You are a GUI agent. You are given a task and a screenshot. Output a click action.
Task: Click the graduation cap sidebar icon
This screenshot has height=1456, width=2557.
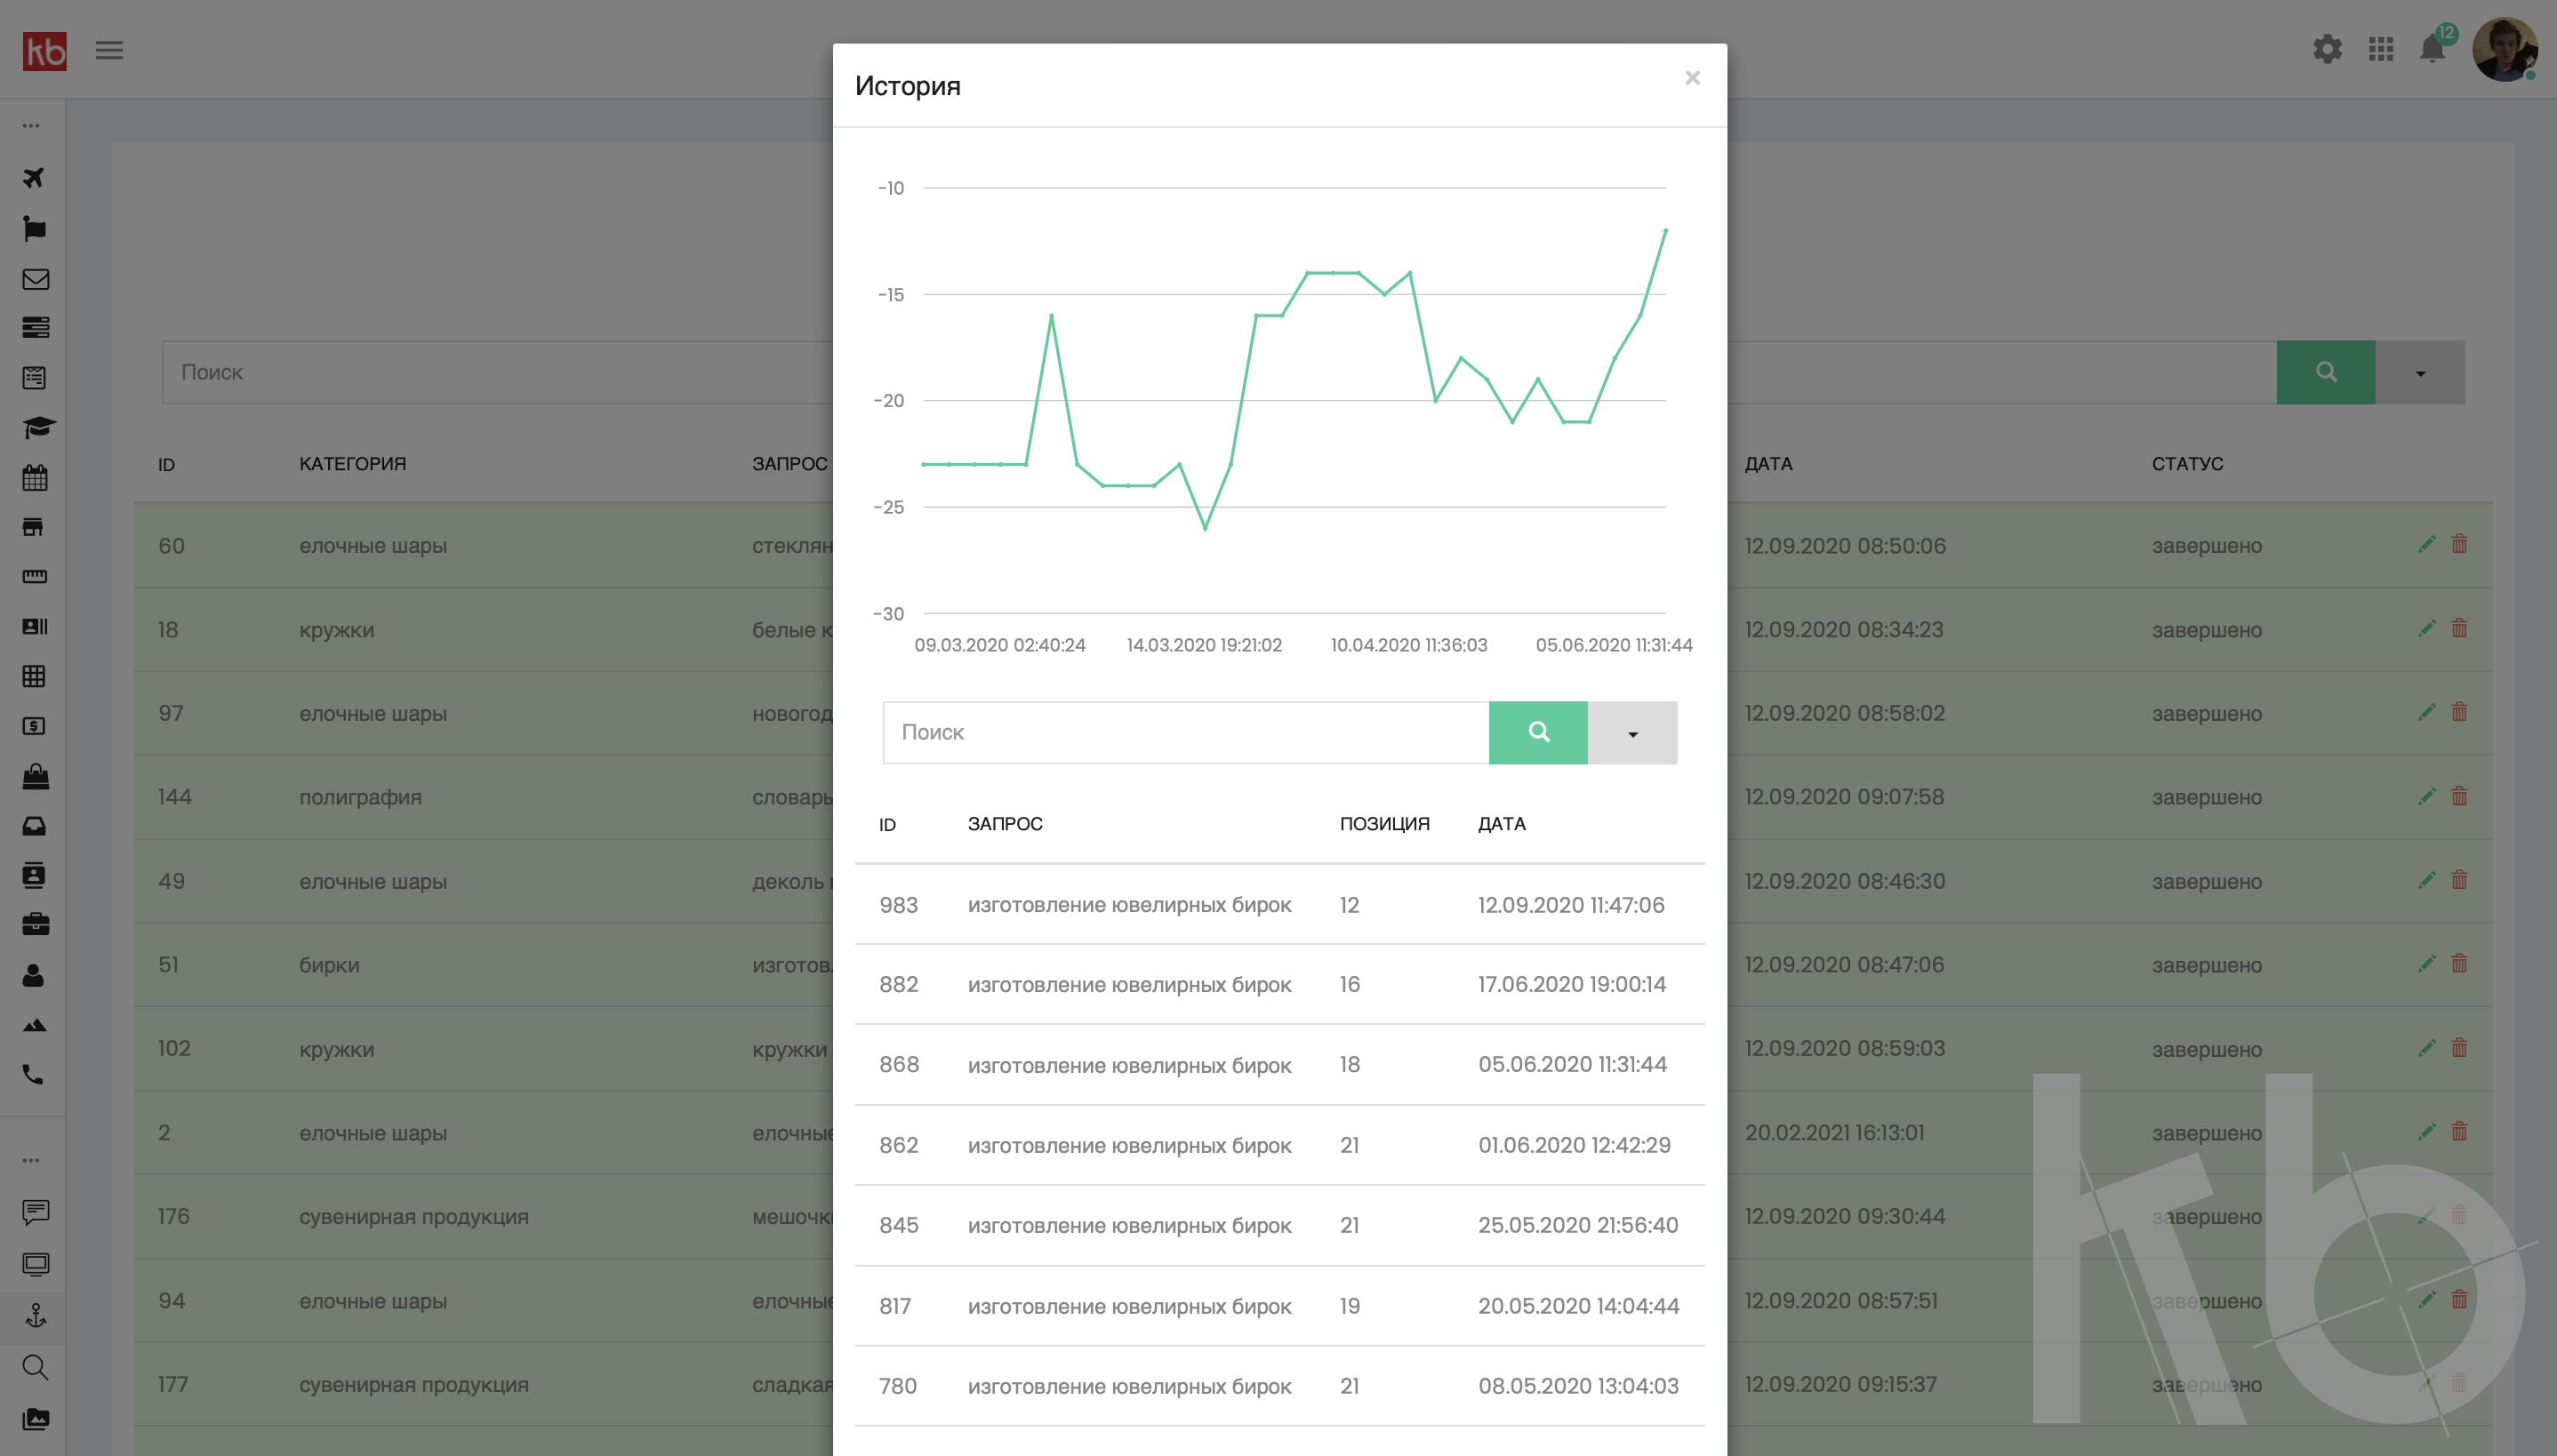37,428
